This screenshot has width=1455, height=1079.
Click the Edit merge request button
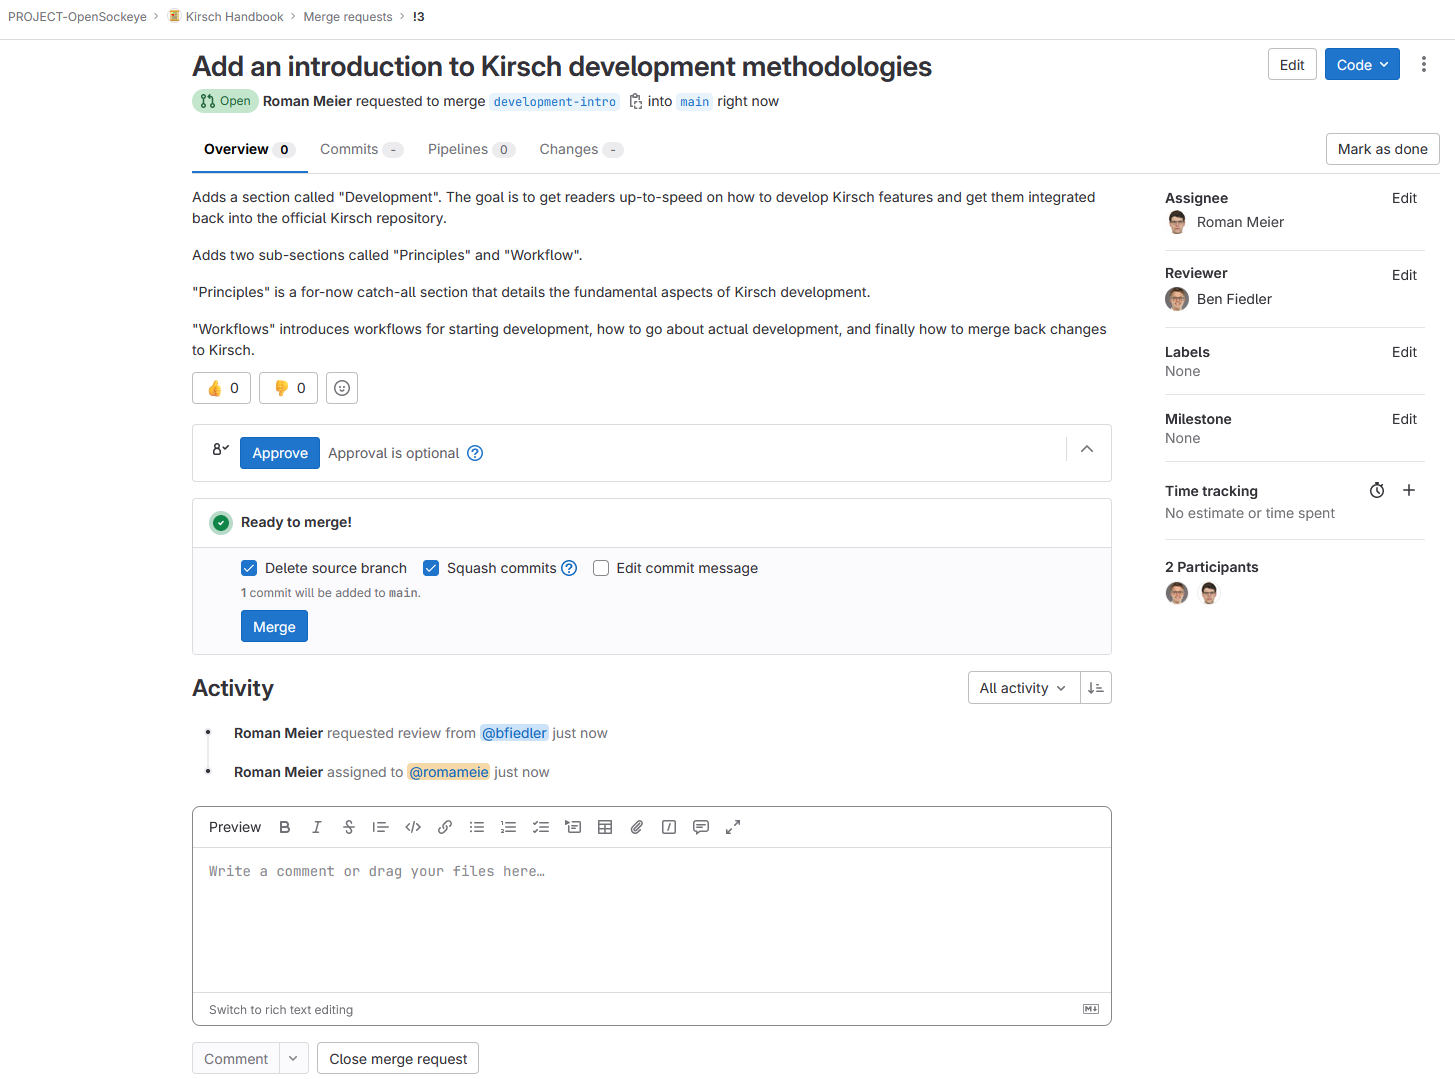[x=1292, y=65]
